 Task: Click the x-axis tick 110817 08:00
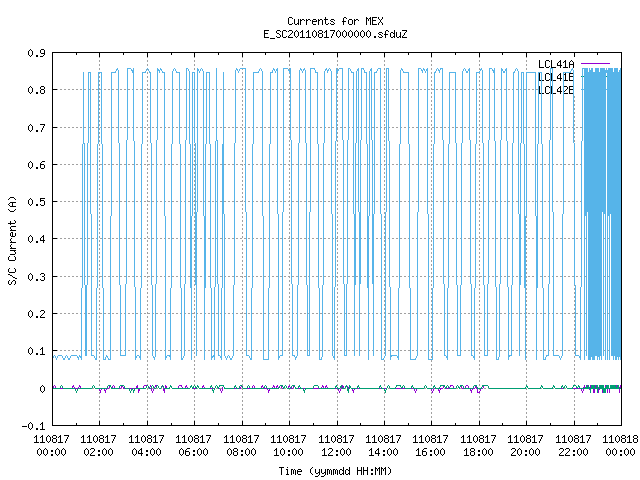[241, 445]
